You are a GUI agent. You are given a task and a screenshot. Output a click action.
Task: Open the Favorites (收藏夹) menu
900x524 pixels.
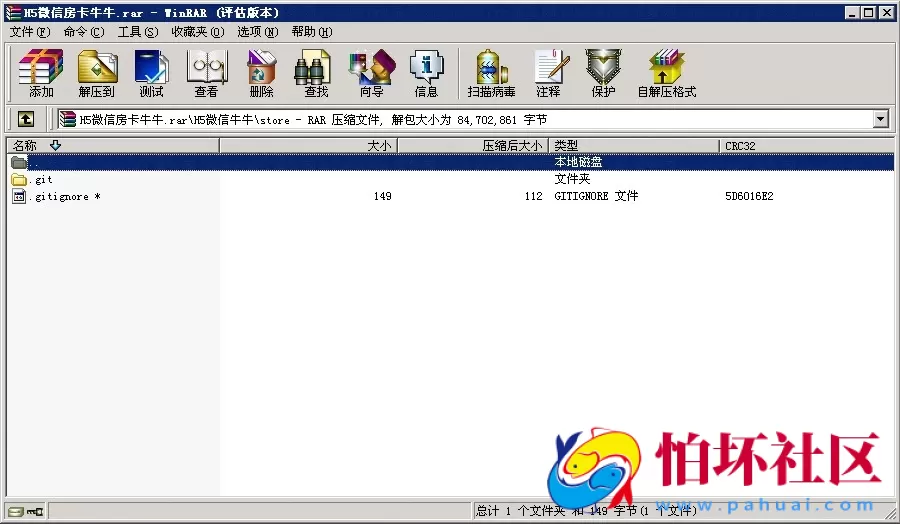point(198,32)
